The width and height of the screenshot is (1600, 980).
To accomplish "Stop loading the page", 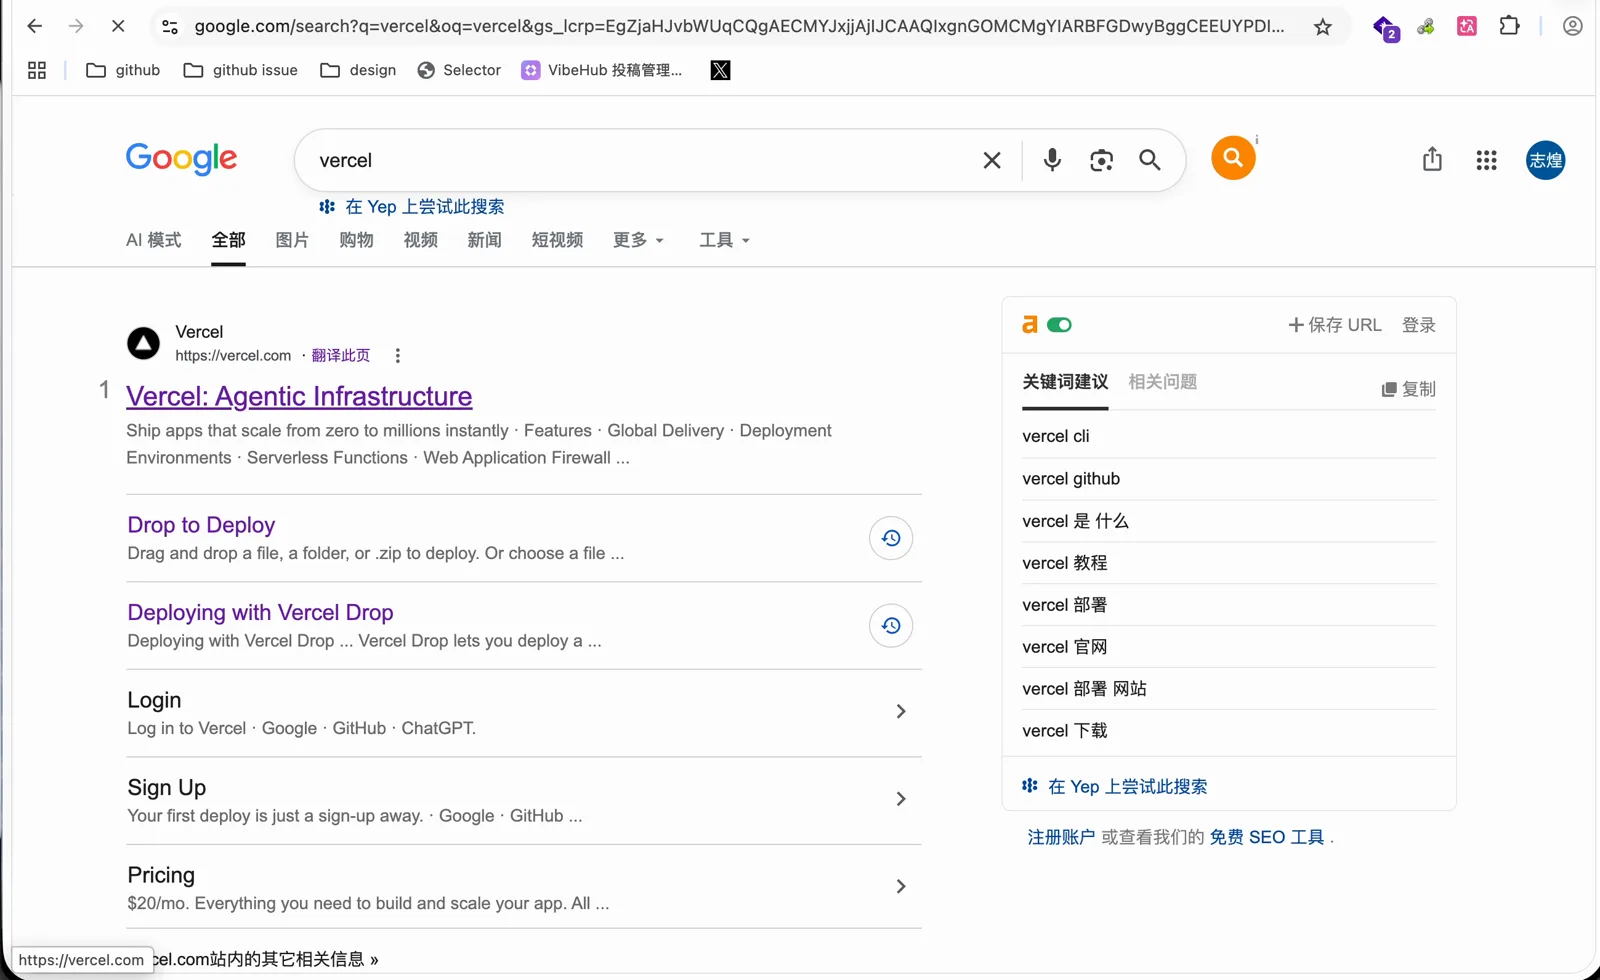I will coord(118,26).
